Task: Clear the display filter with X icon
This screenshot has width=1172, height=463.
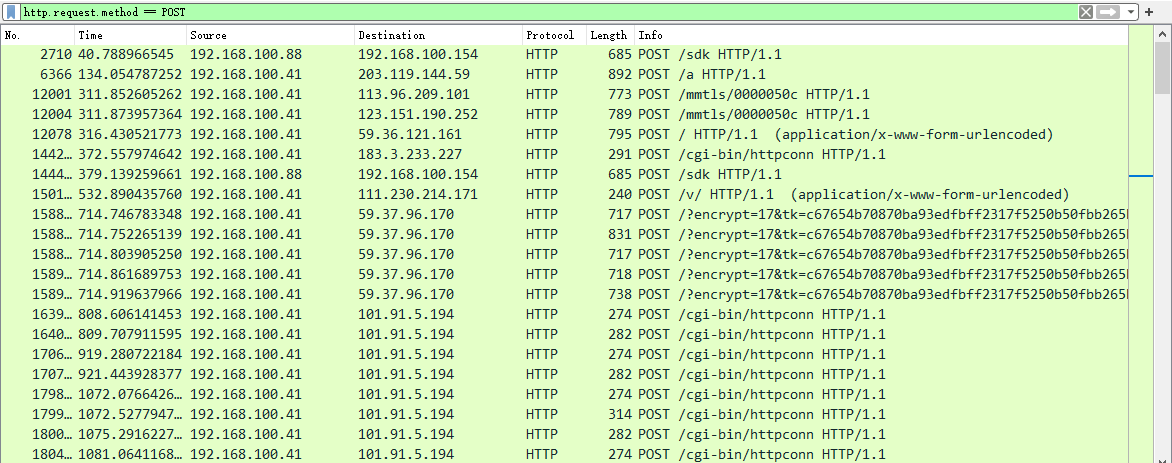Action: point(1085,12)
